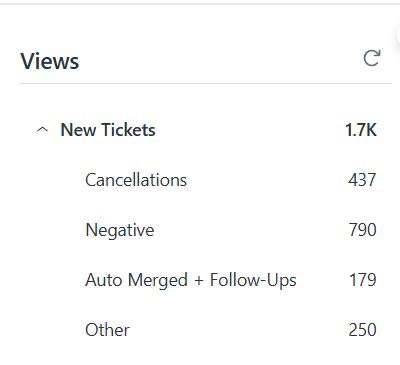Click the Views panel heading
Viewport: 400px width, 365px height.
(50, 61)
